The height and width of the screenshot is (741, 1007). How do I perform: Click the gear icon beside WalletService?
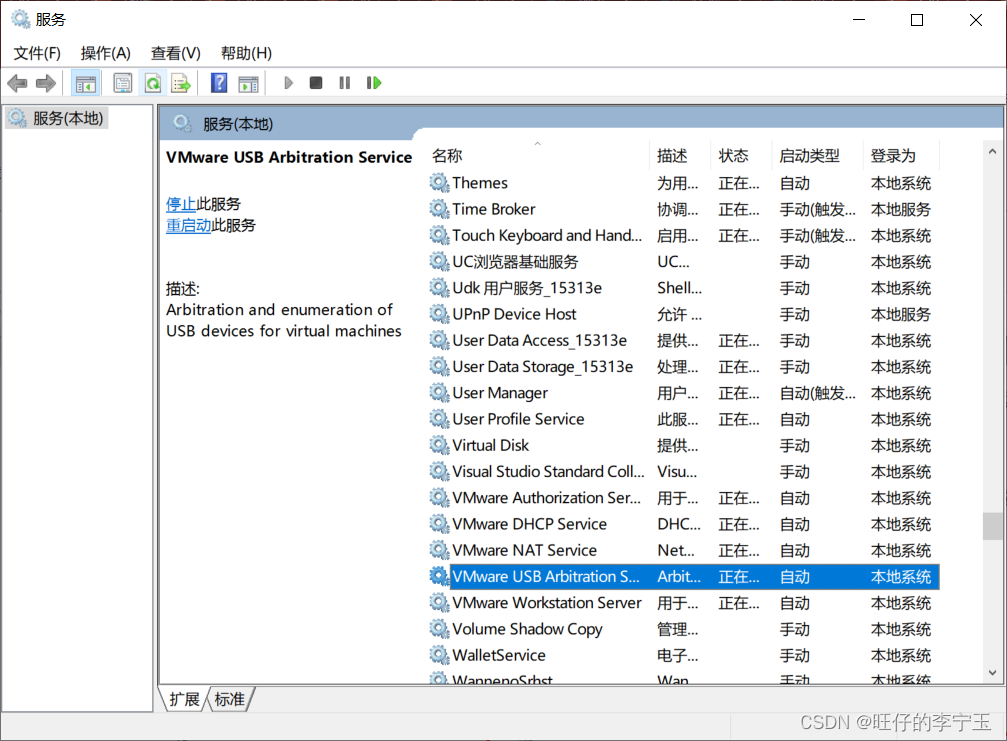pyautogui.click(x=439, y=656)
